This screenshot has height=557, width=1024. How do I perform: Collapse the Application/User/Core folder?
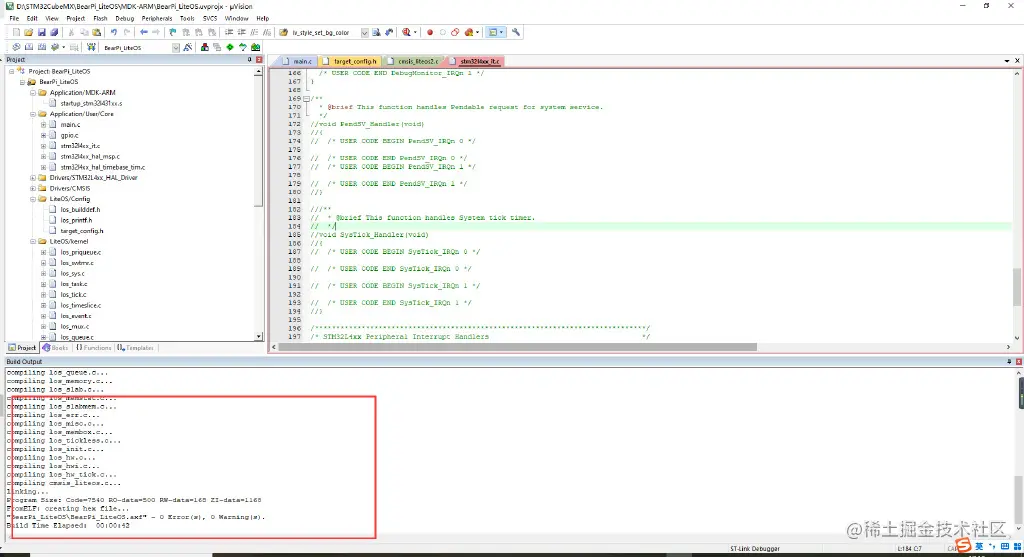point(33,114)
